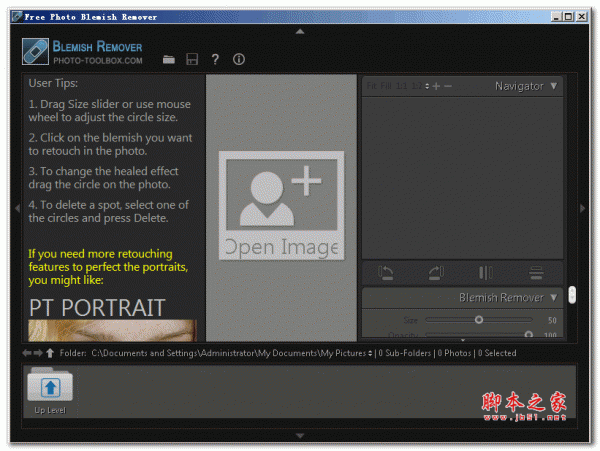
Task: Click the undo arrow icon under navigator
Action: [x=386, y=273]
